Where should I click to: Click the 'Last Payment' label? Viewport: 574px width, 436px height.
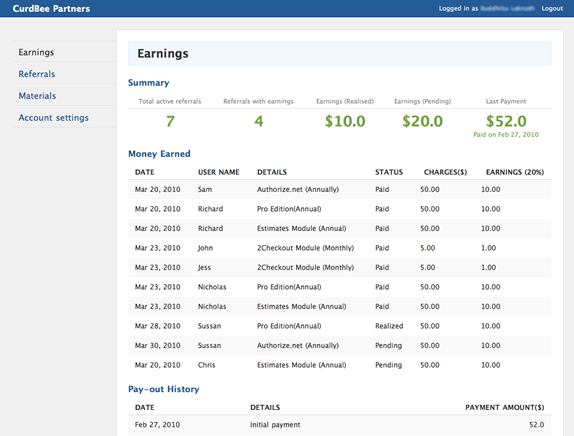[506, 101]
